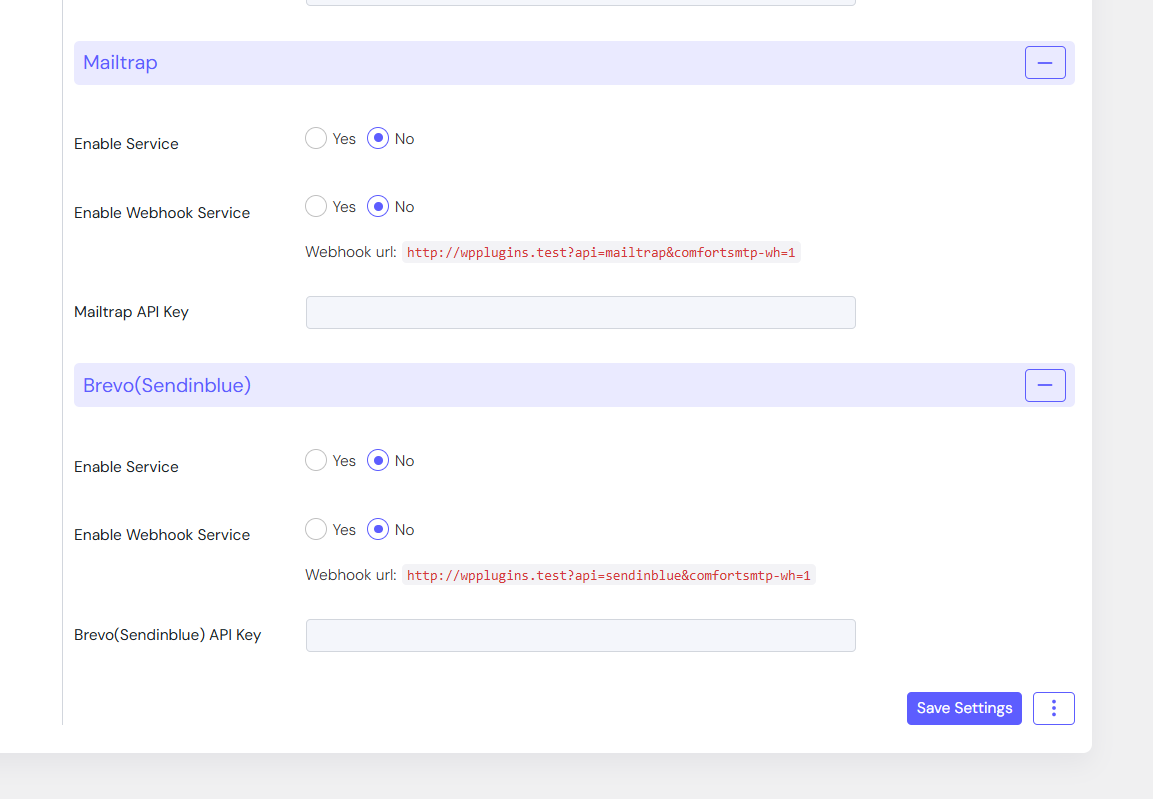
Task: Enable the Mailtrap webhook service with Yes
Action: (316, 206)
